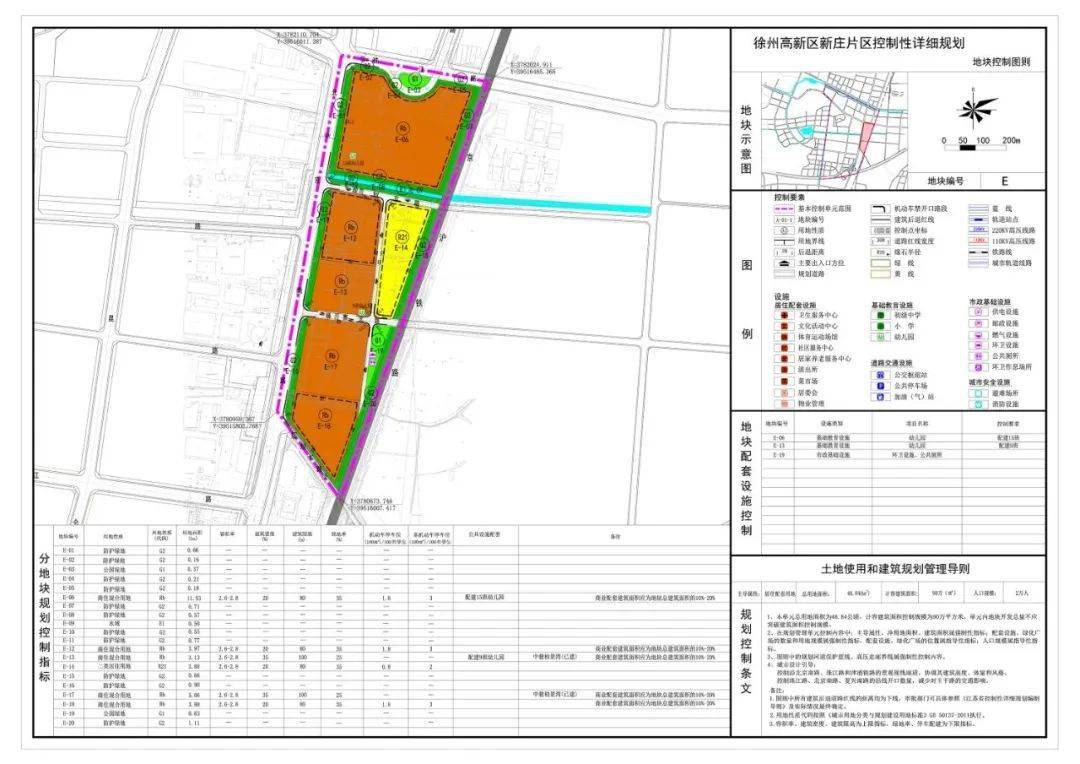
Task: Click the 市政基础设施 legend heading
Action: [x=989, y=302]
